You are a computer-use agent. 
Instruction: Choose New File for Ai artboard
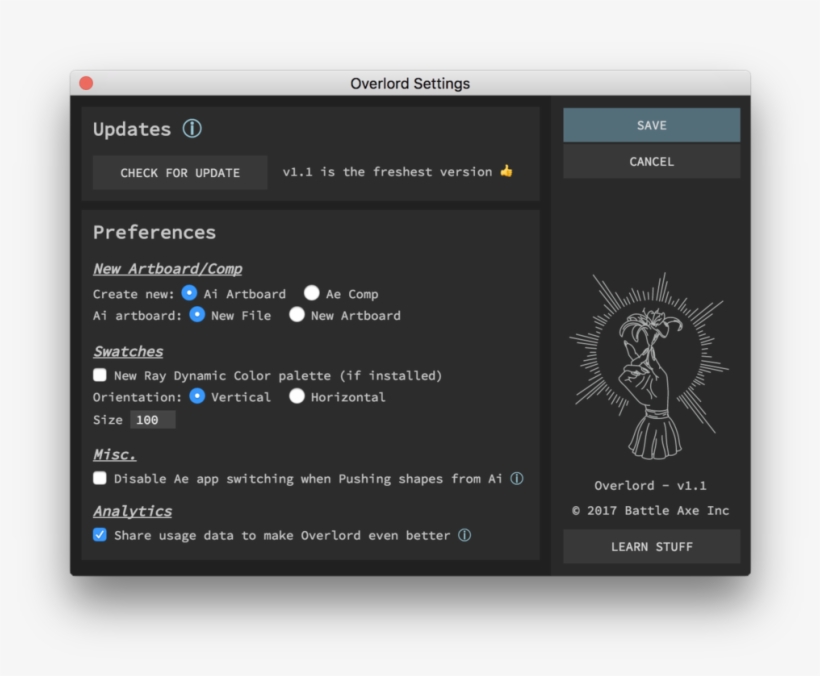(197, 315)
